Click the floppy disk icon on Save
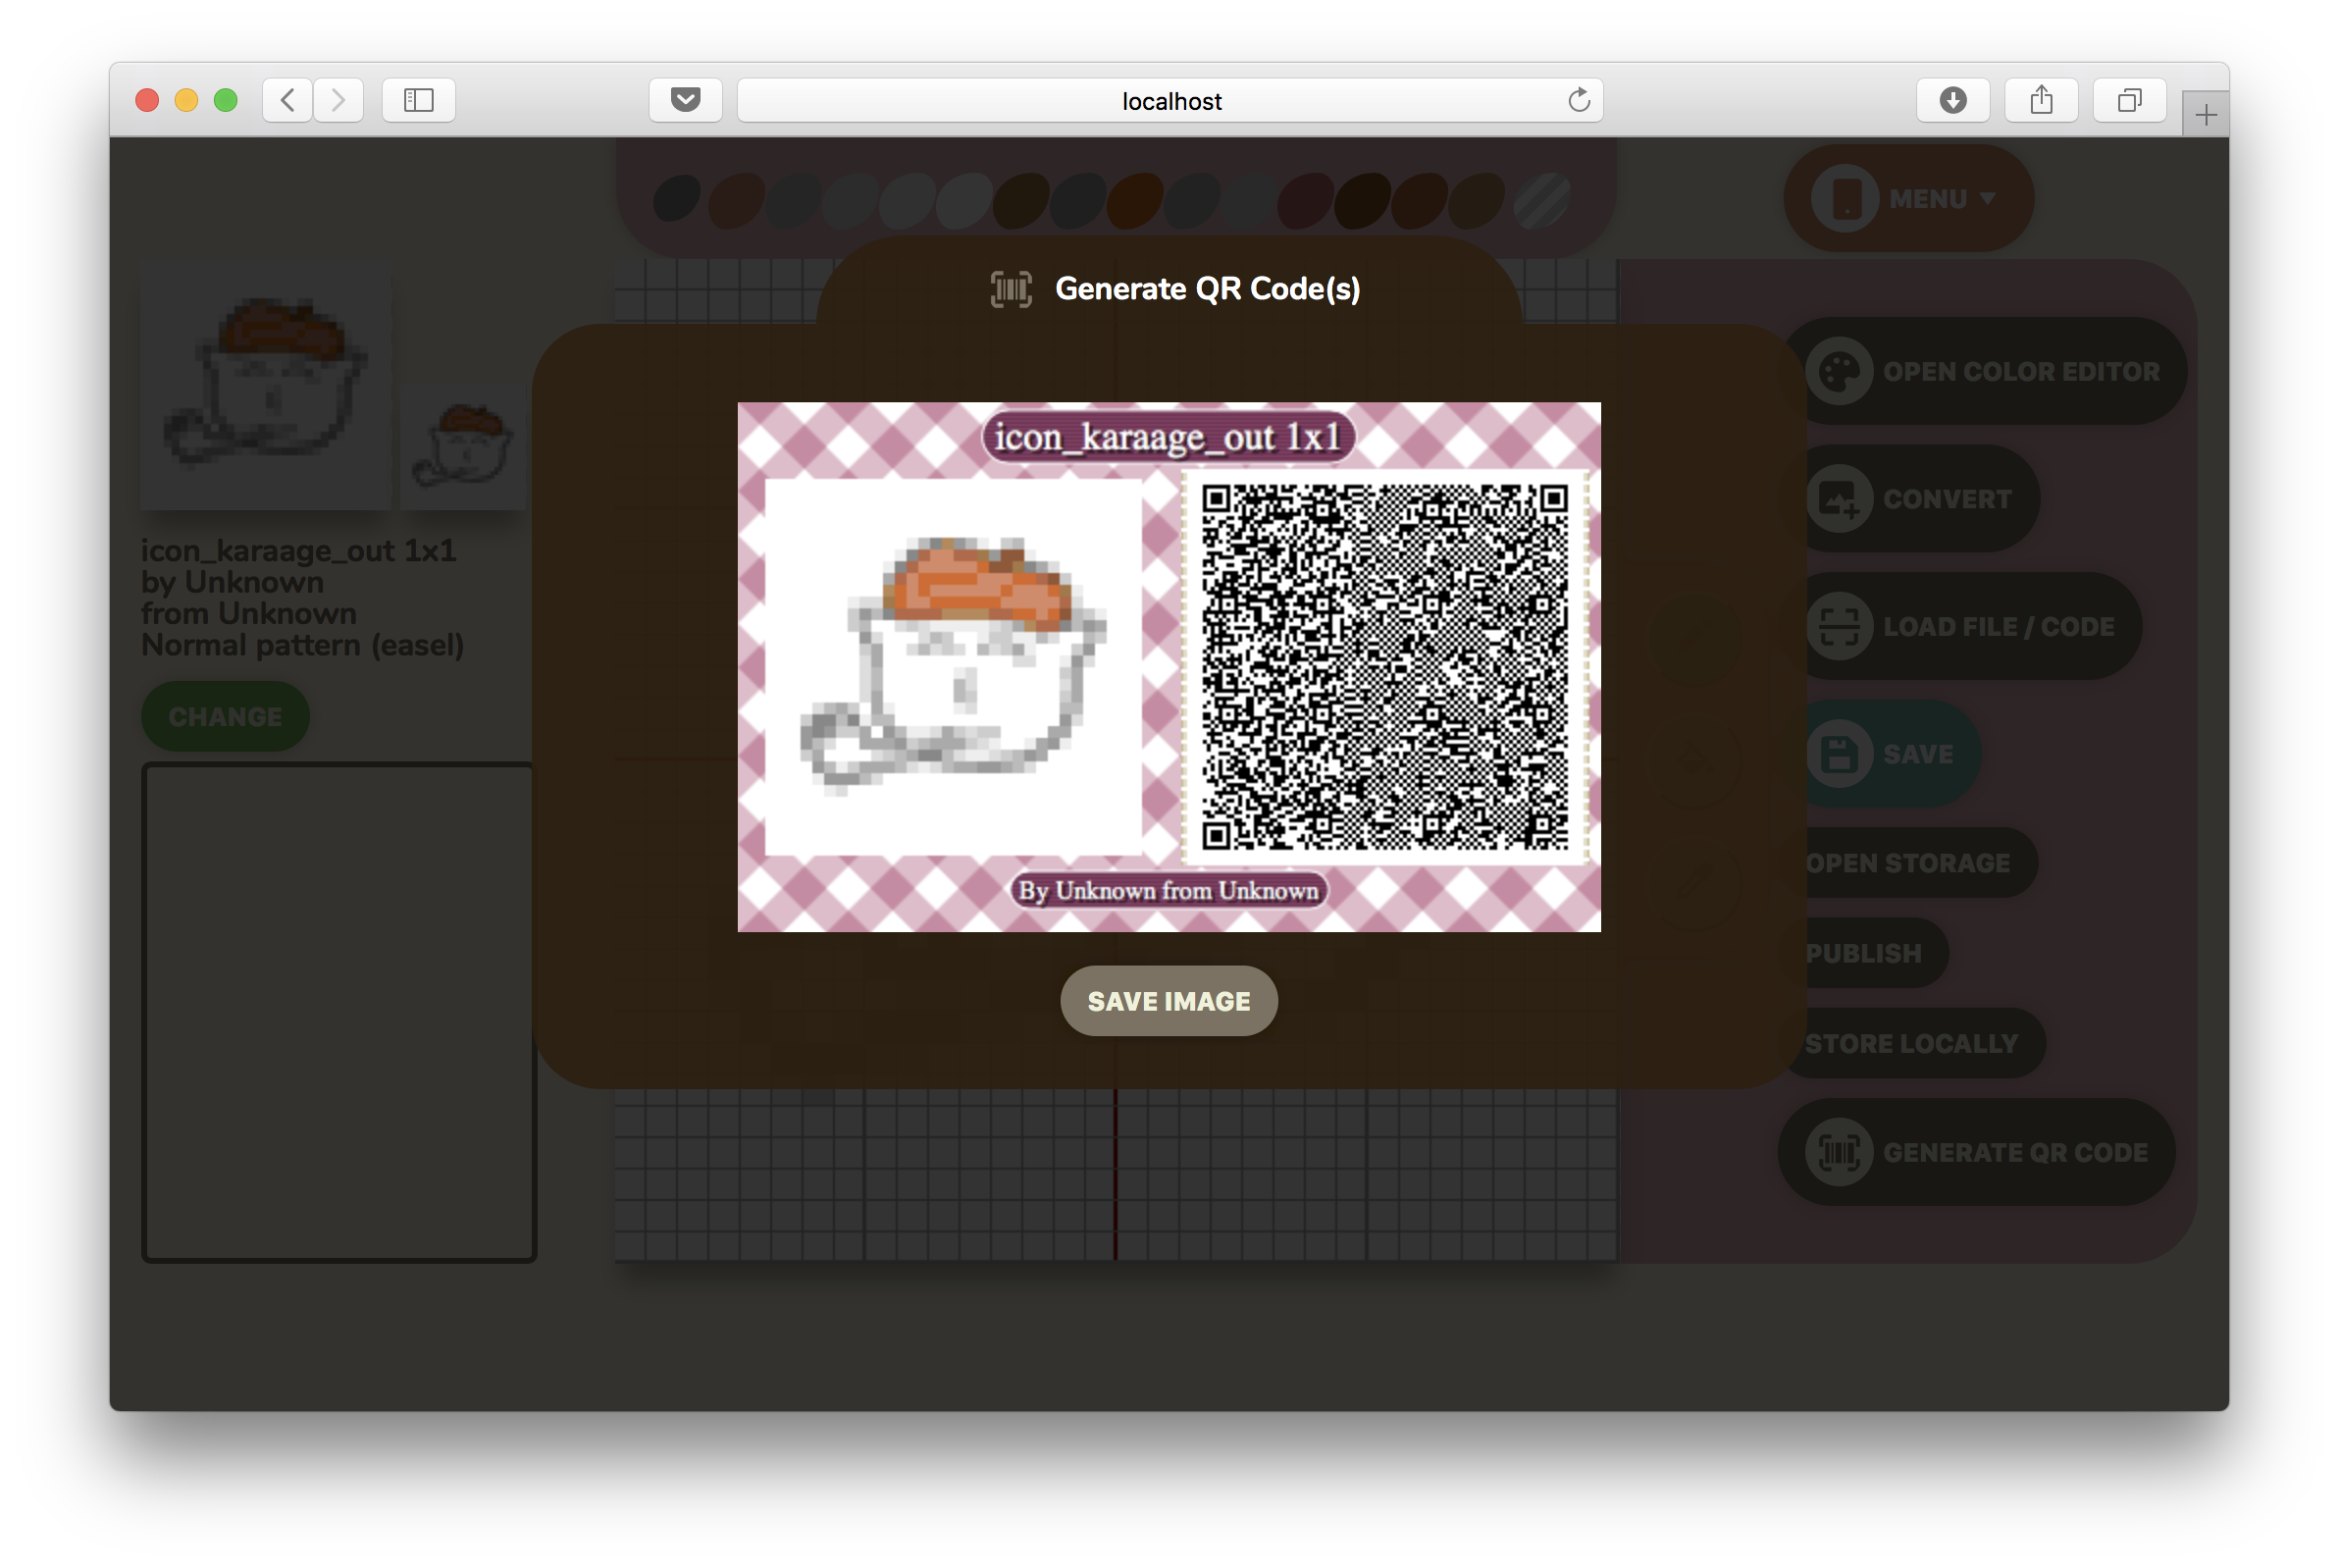The width and height of the screenshot is (2339, 1568). coord(1838,753)
